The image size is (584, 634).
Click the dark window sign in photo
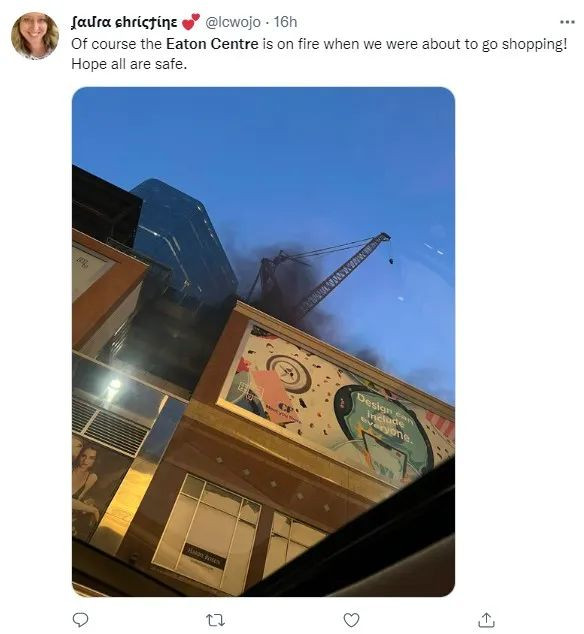[x=203, y=557]
